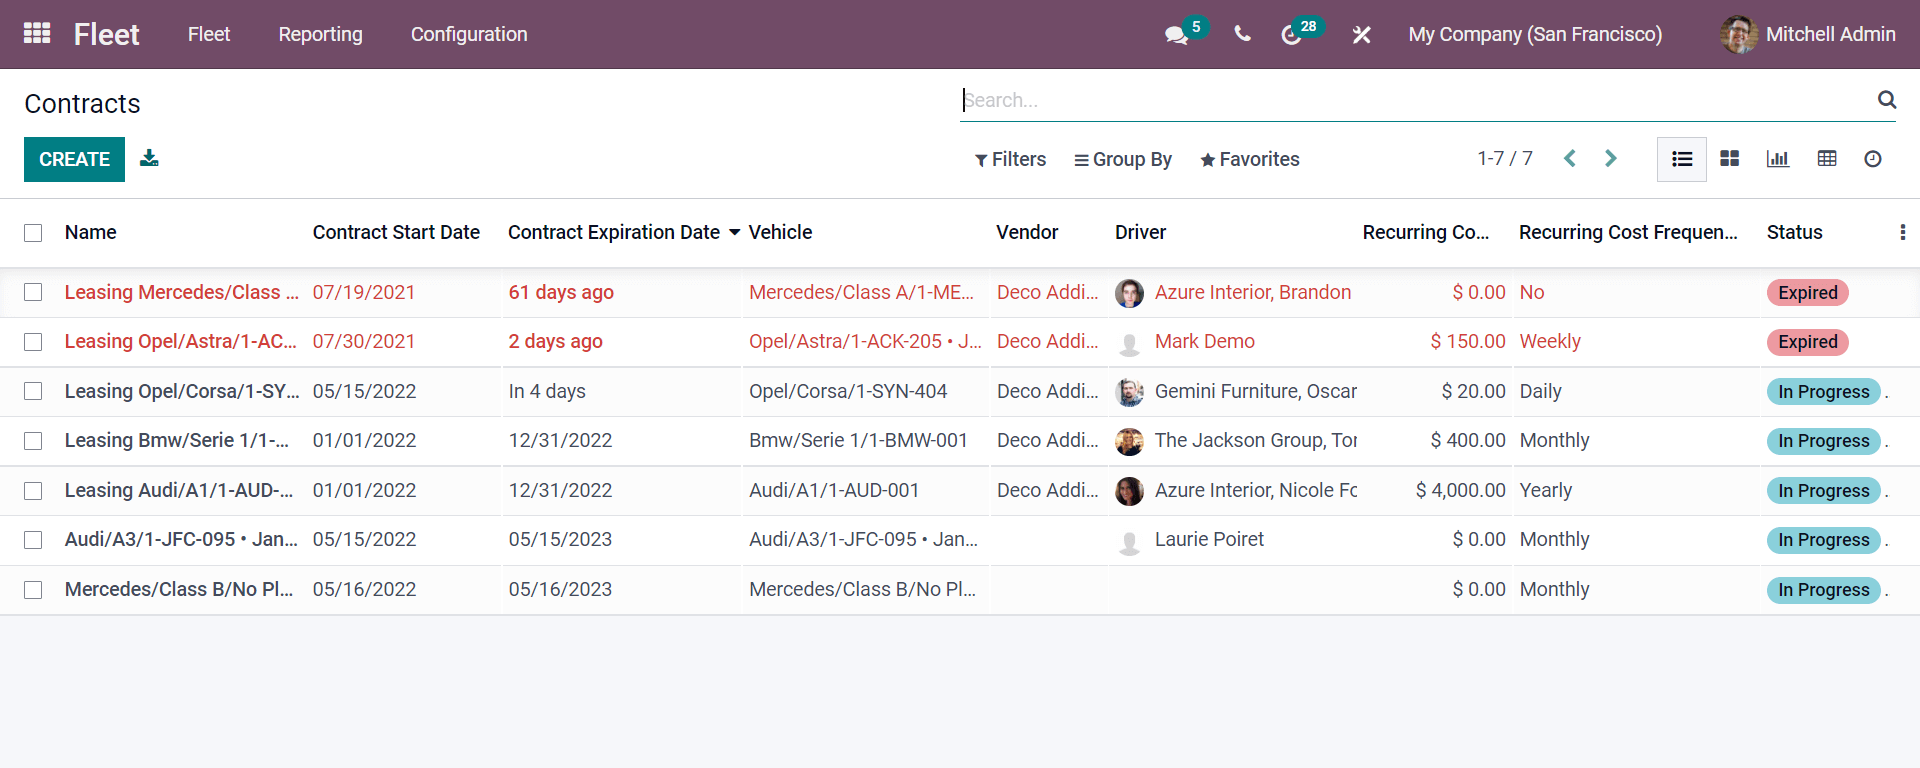Switch to list view
The height and width of the screenshot is (768, 1920).
pyautogui.click(x=1682, y=159)
